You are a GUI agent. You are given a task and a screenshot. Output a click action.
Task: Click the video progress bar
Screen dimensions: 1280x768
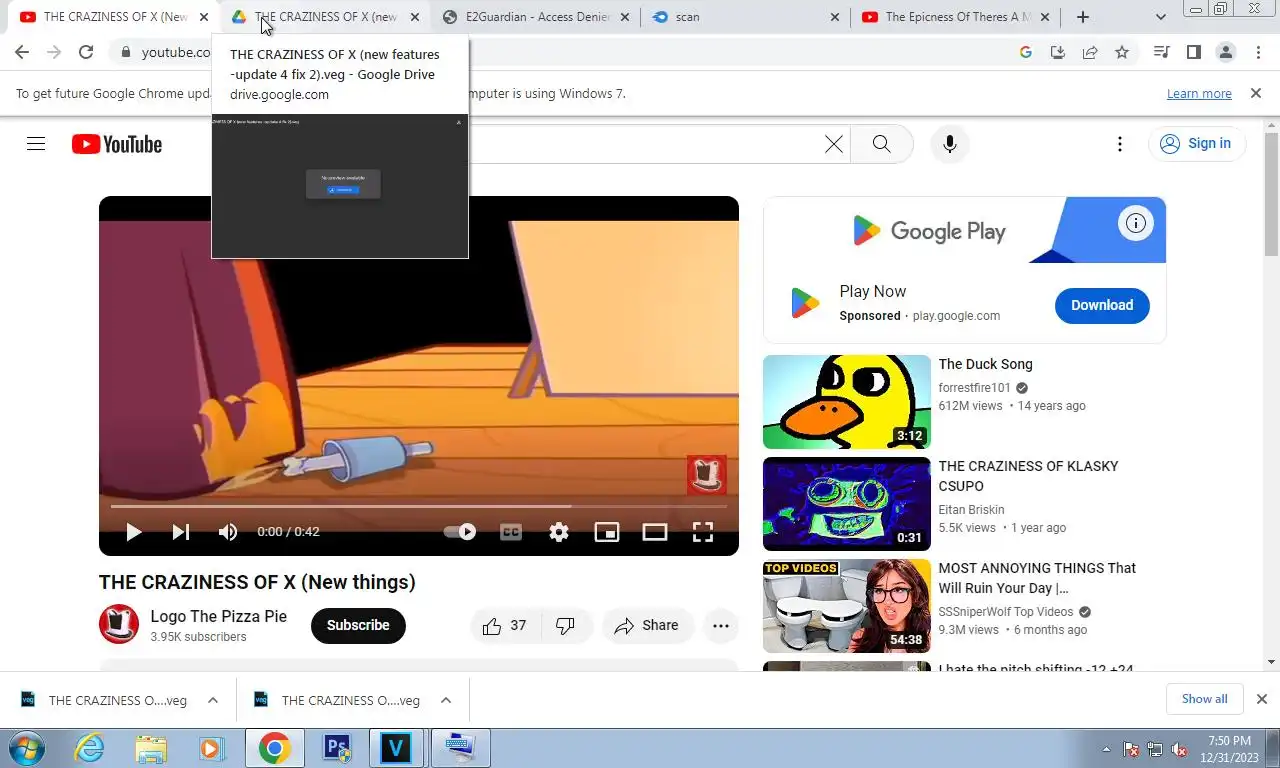point(419,507)
